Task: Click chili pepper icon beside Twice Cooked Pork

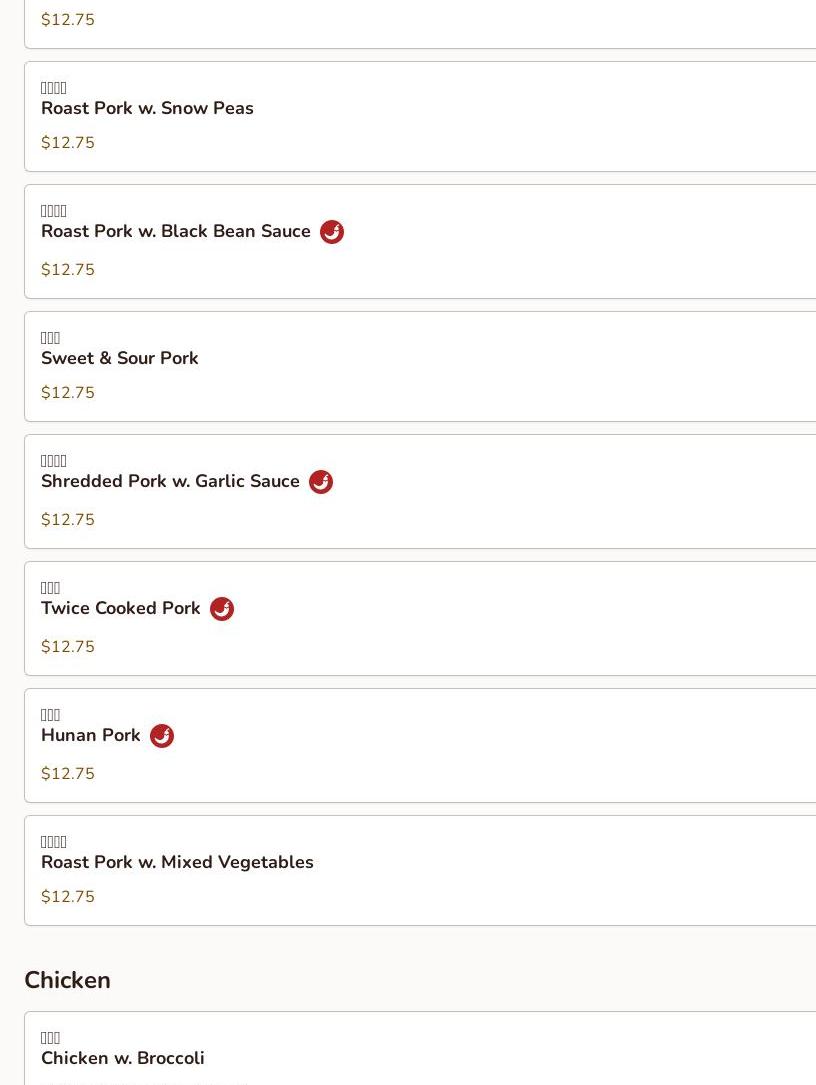Action: click(222, 609)
